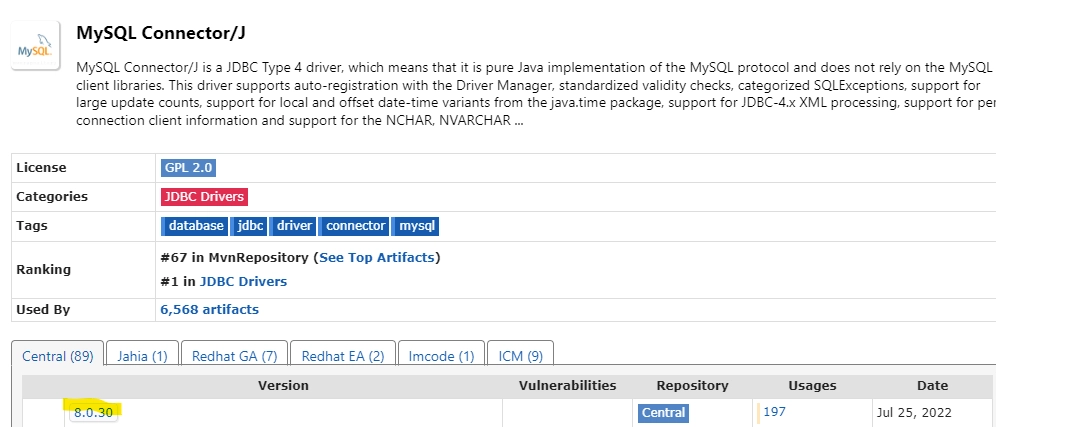Click the MySQL logo icon

pos(36,46)
